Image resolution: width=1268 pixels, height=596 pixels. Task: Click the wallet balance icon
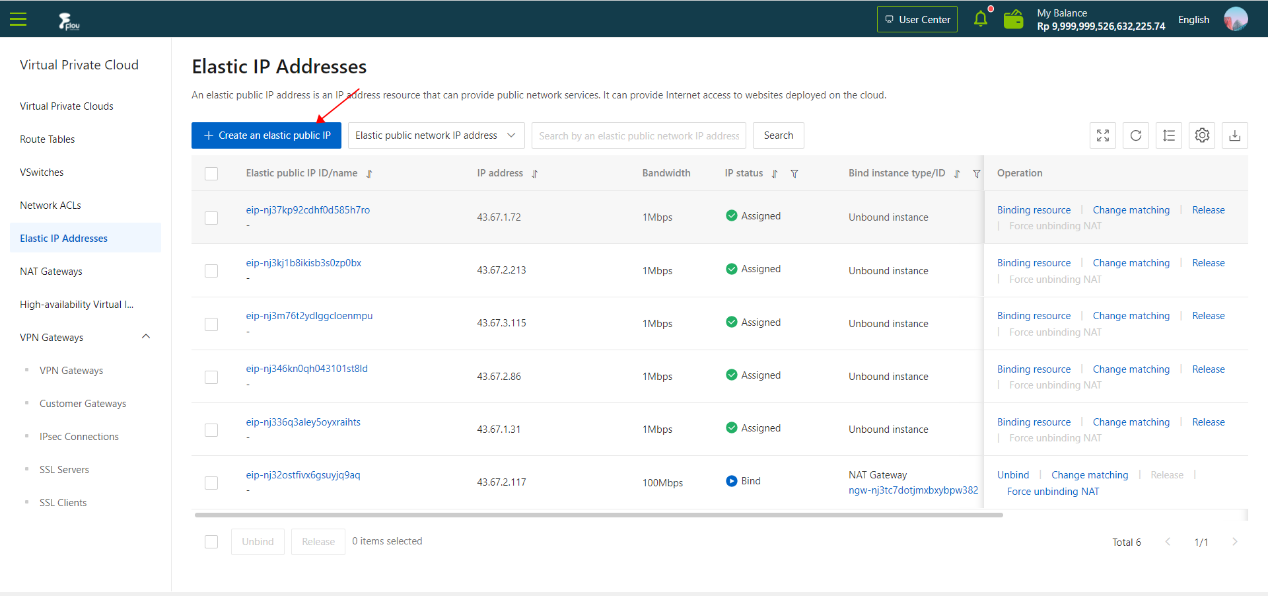[1014, 19]
